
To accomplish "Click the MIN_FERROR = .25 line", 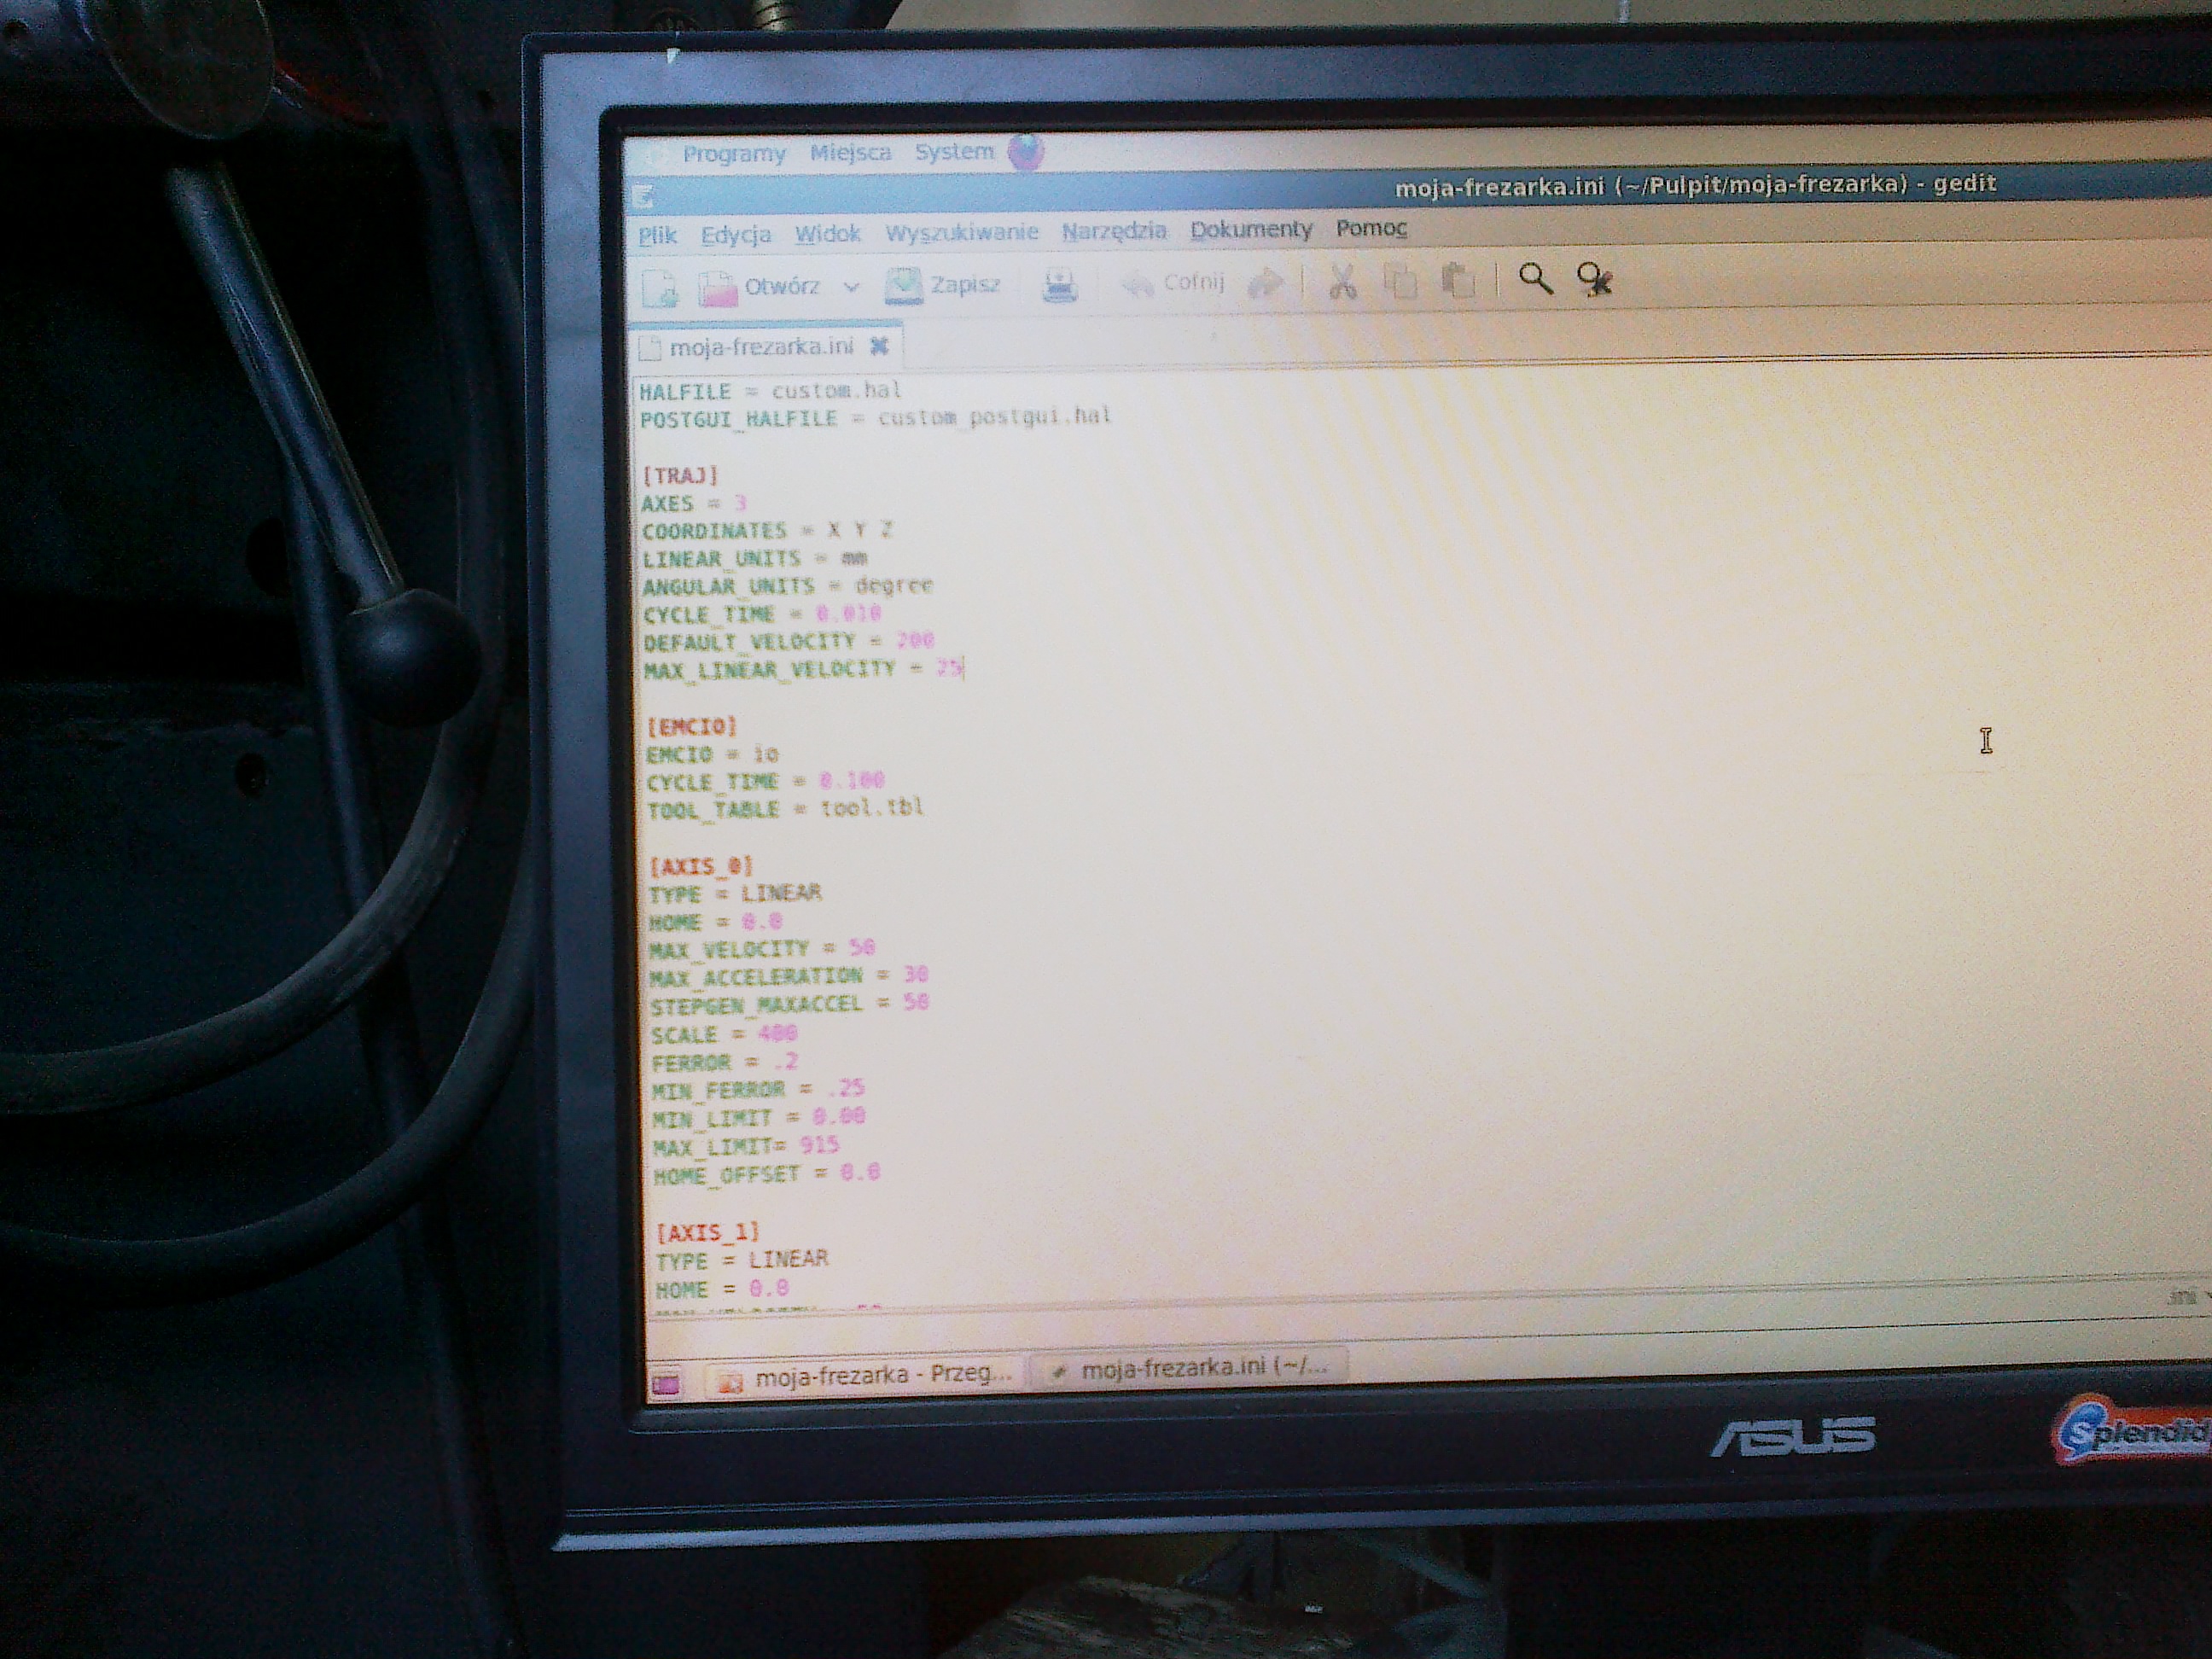I will point(758,1089).
